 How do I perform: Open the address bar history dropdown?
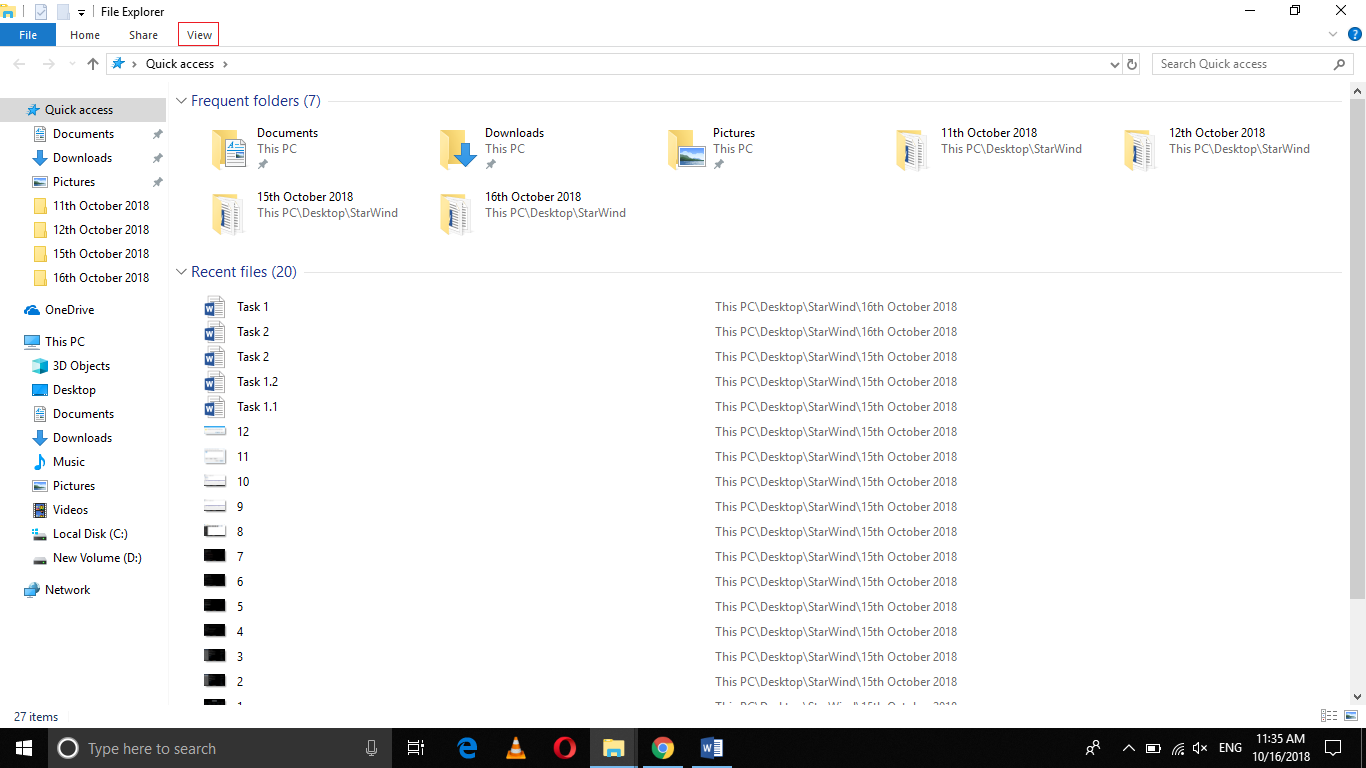pyautogui.click(x=1113, y=63)
